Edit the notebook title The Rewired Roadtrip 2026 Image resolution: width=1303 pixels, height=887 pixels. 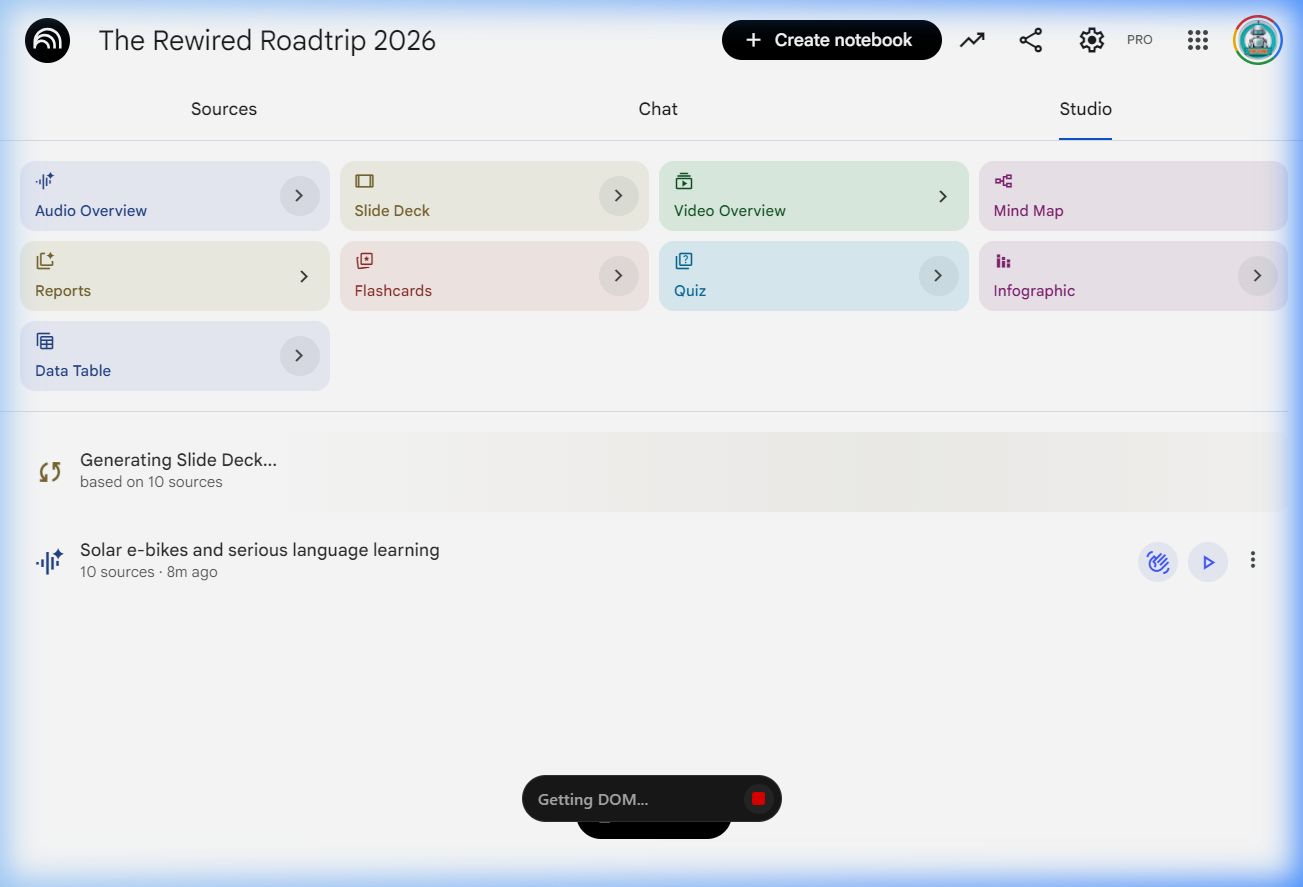[267, 41]
